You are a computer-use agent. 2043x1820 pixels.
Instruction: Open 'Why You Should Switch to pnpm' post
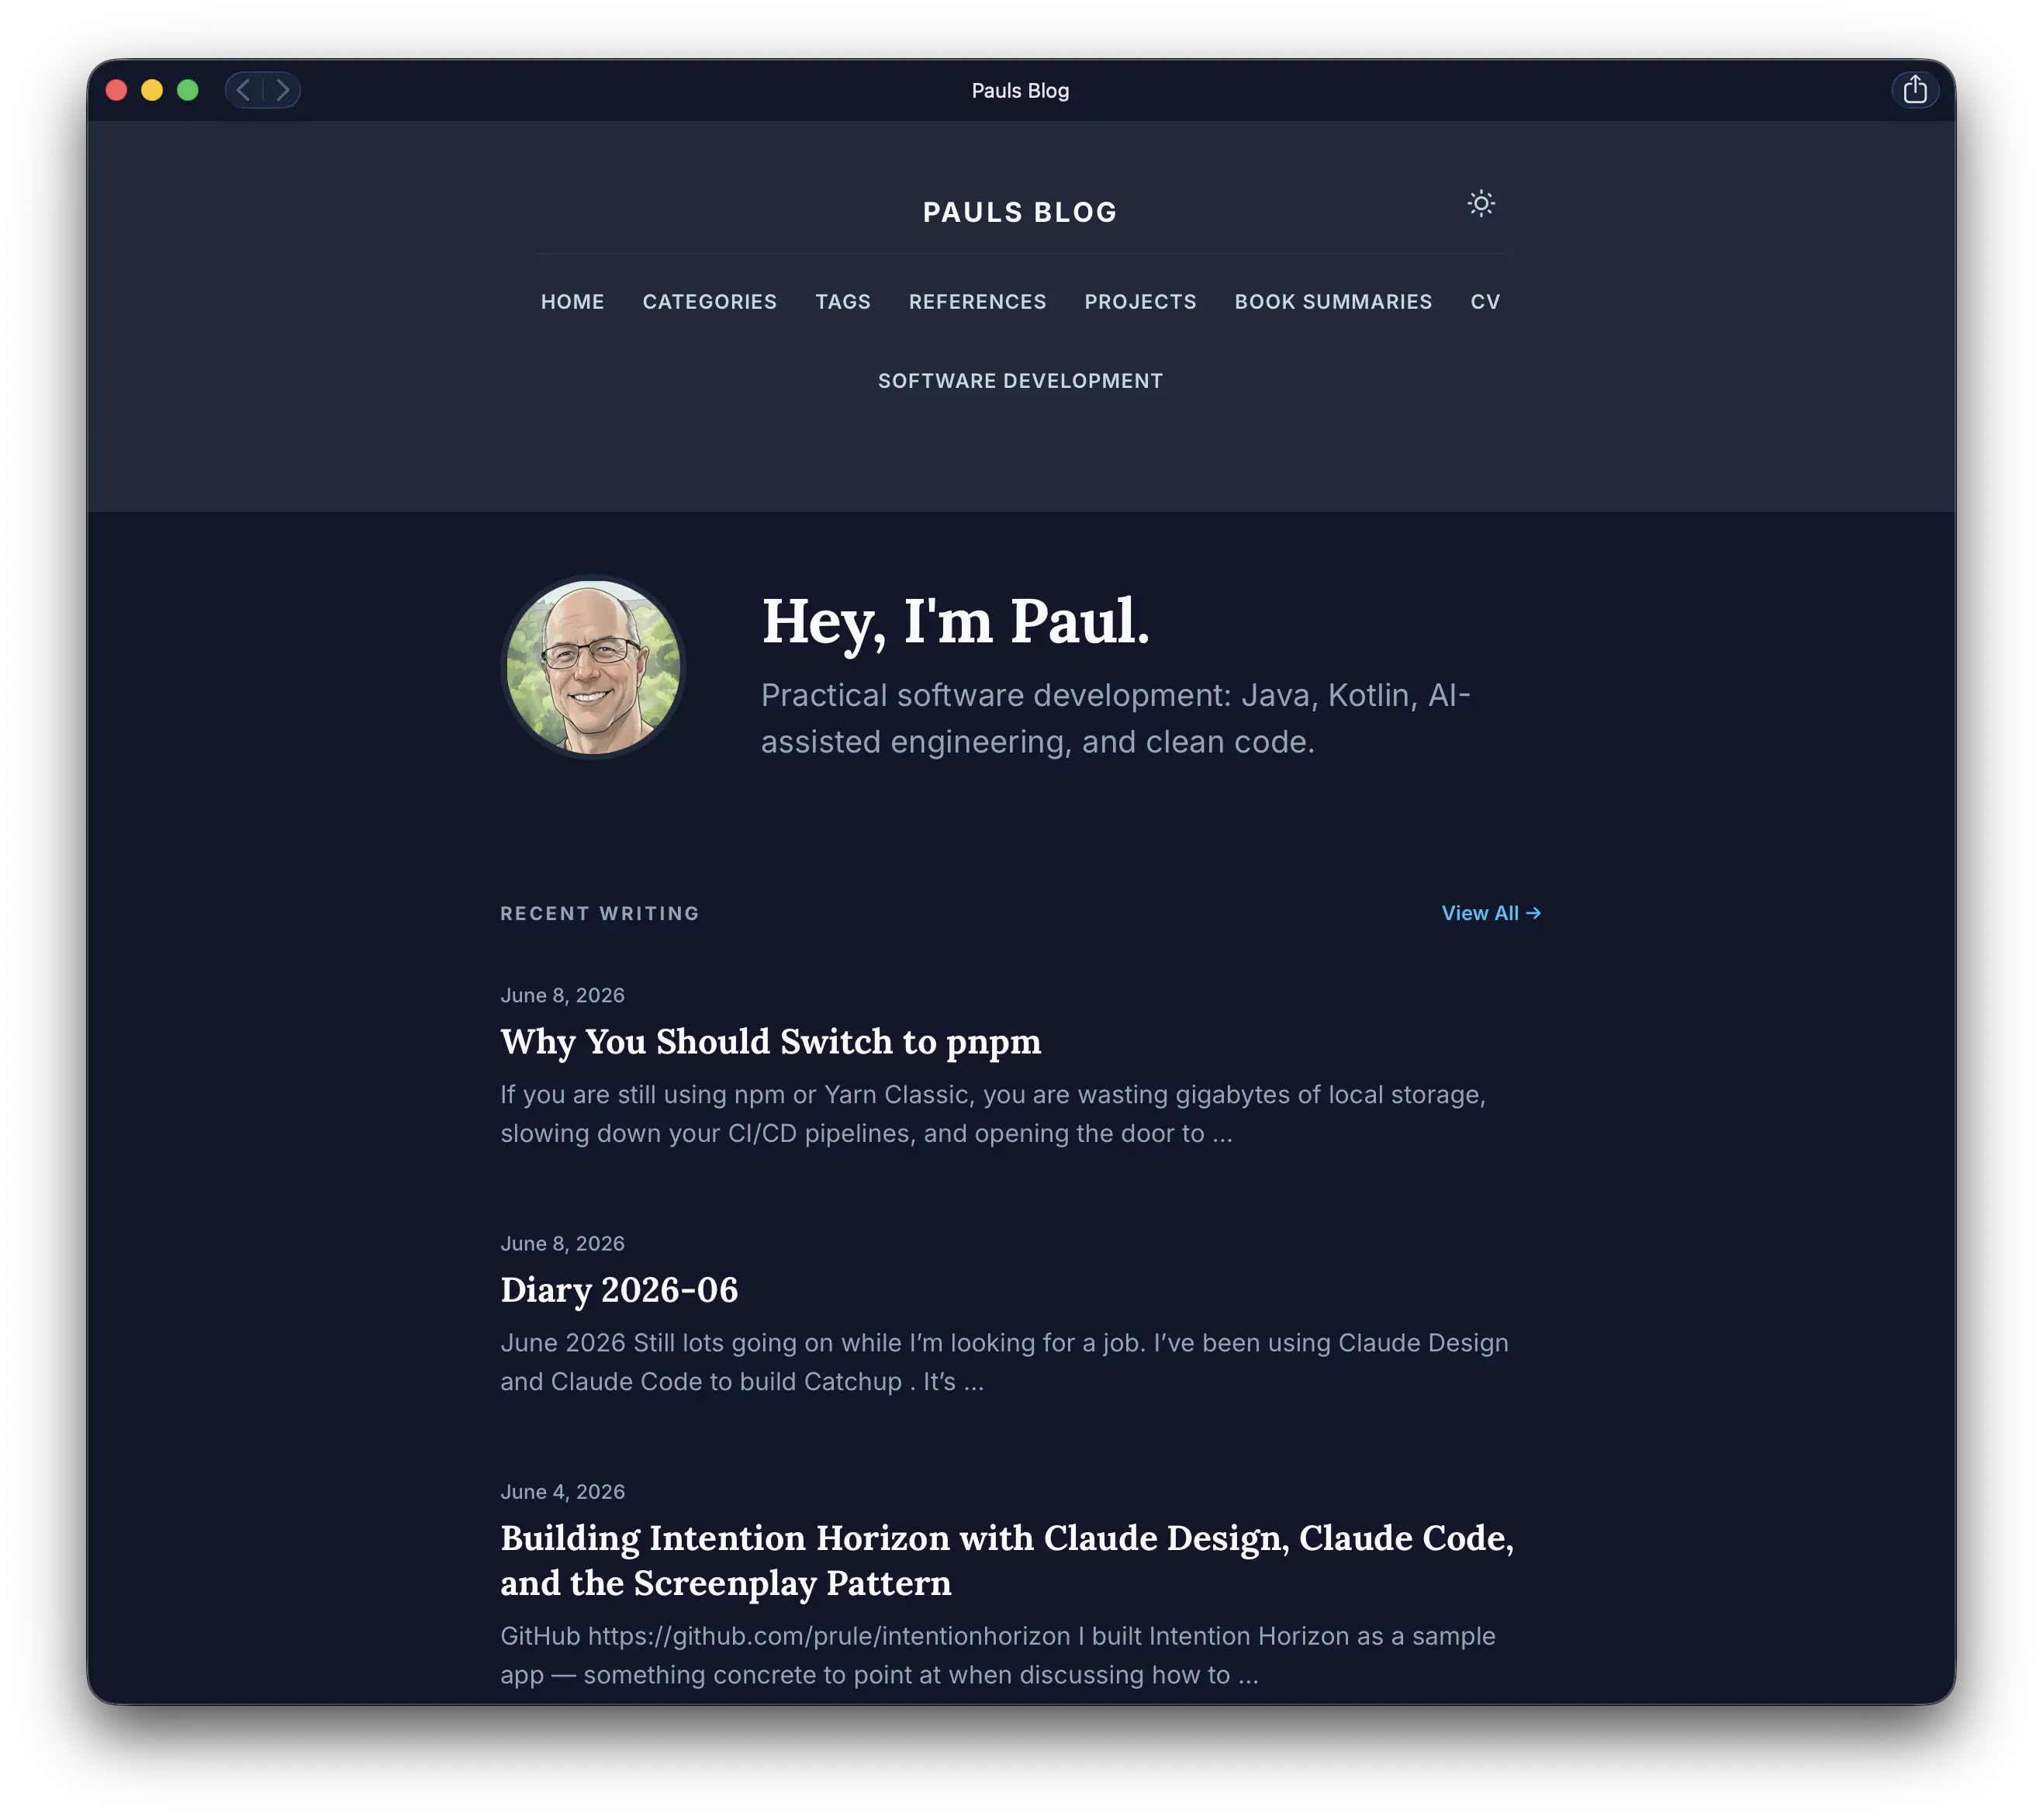pyautogui.click(x=770, y=1042)
